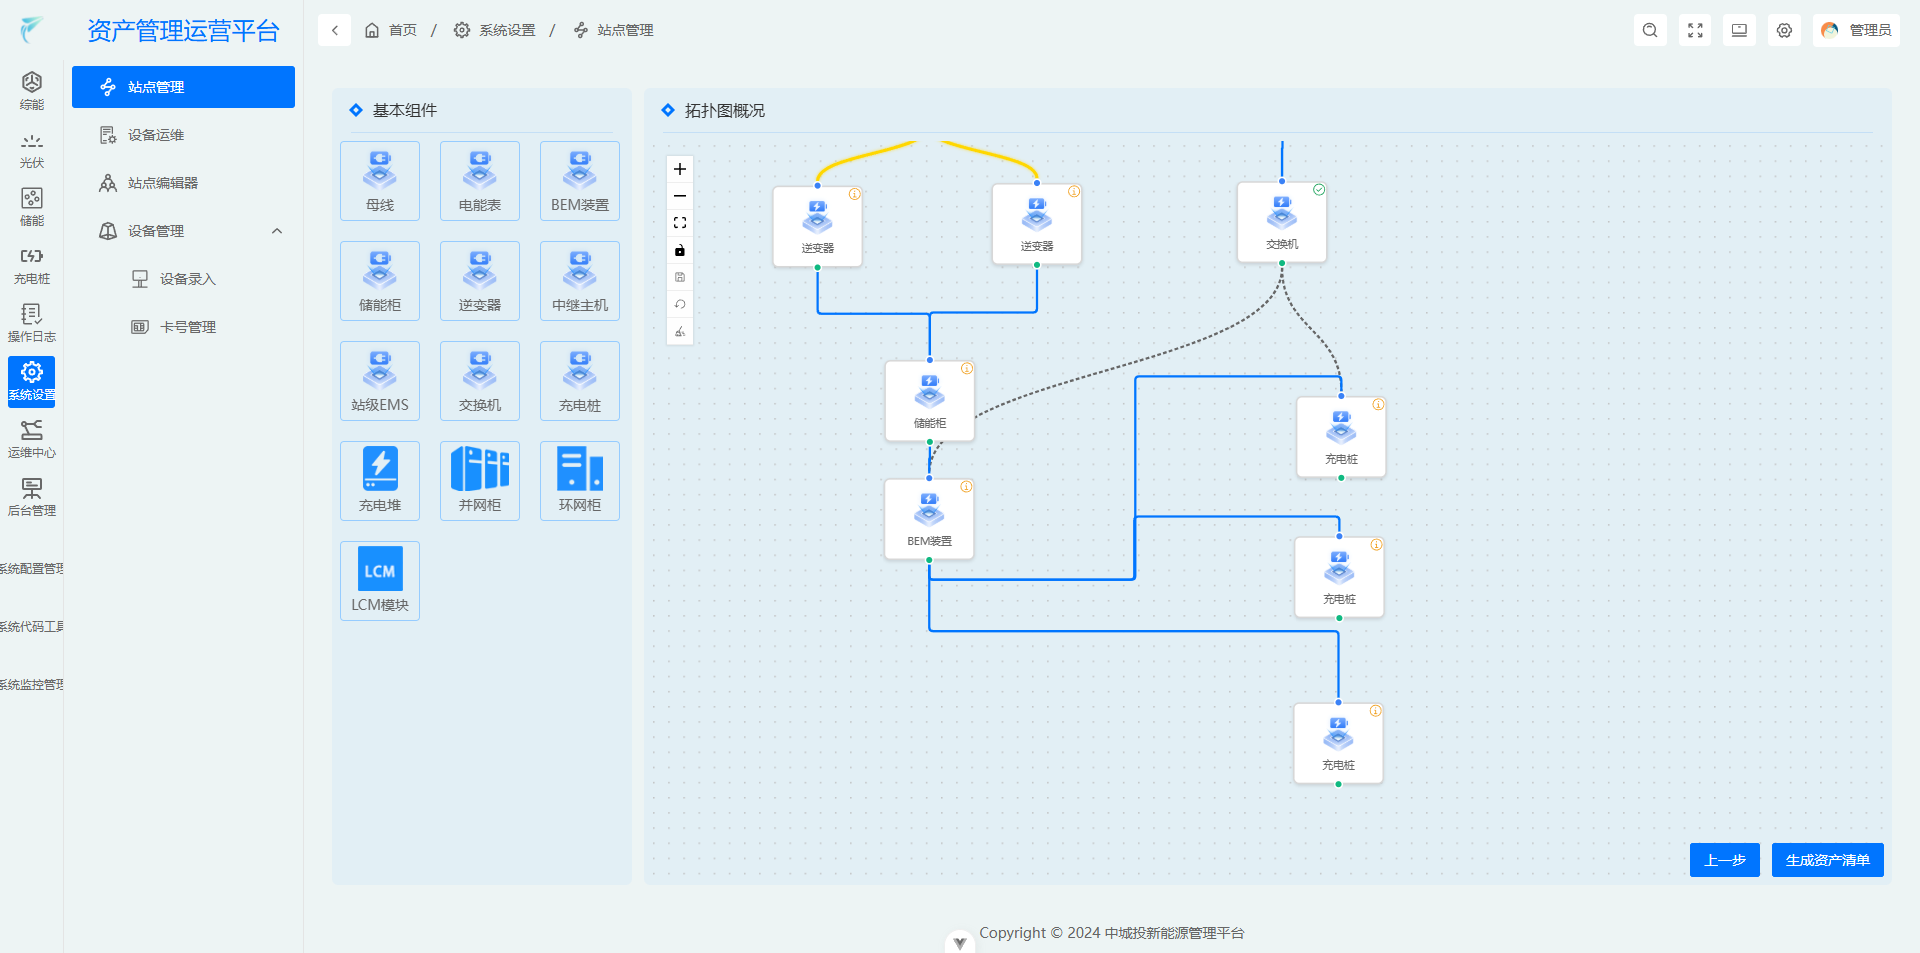Image resolution: width=1920 pixels, height=953 pixels.
Task: Expand the footer arrow at bottom
Action: [x=959, y=942]
